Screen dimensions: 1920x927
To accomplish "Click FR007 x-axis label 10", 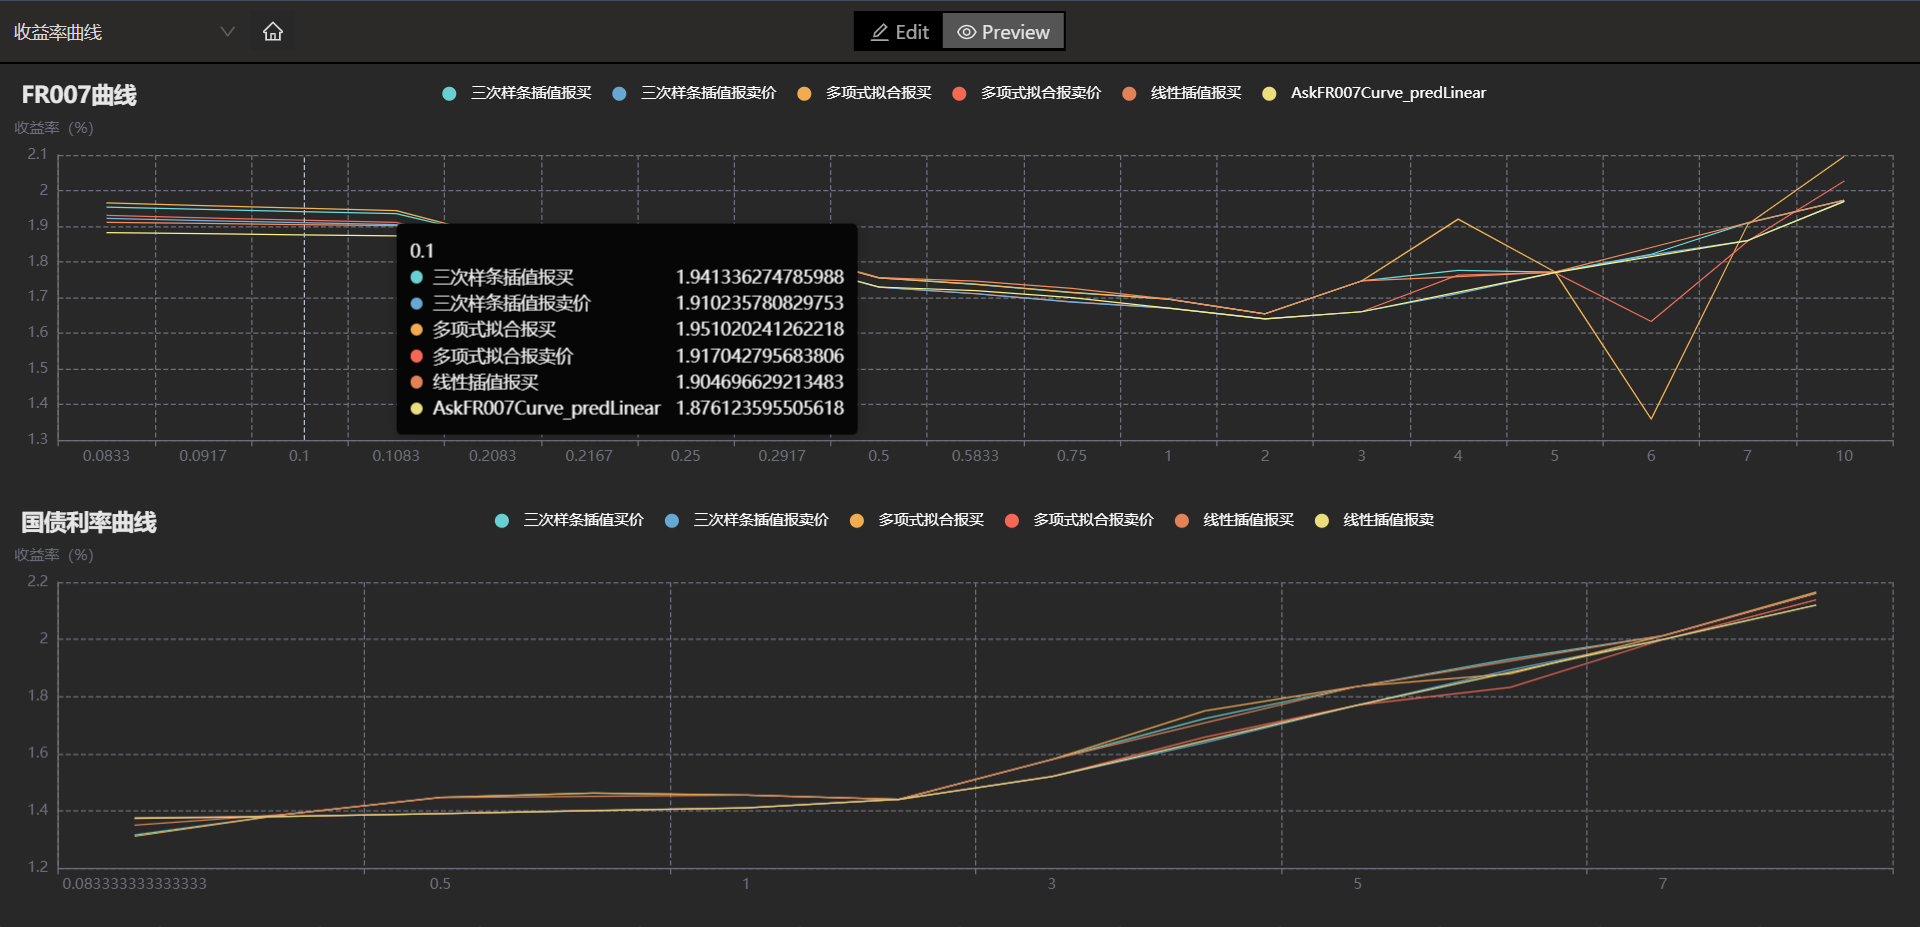I will tap(1844, 456).
